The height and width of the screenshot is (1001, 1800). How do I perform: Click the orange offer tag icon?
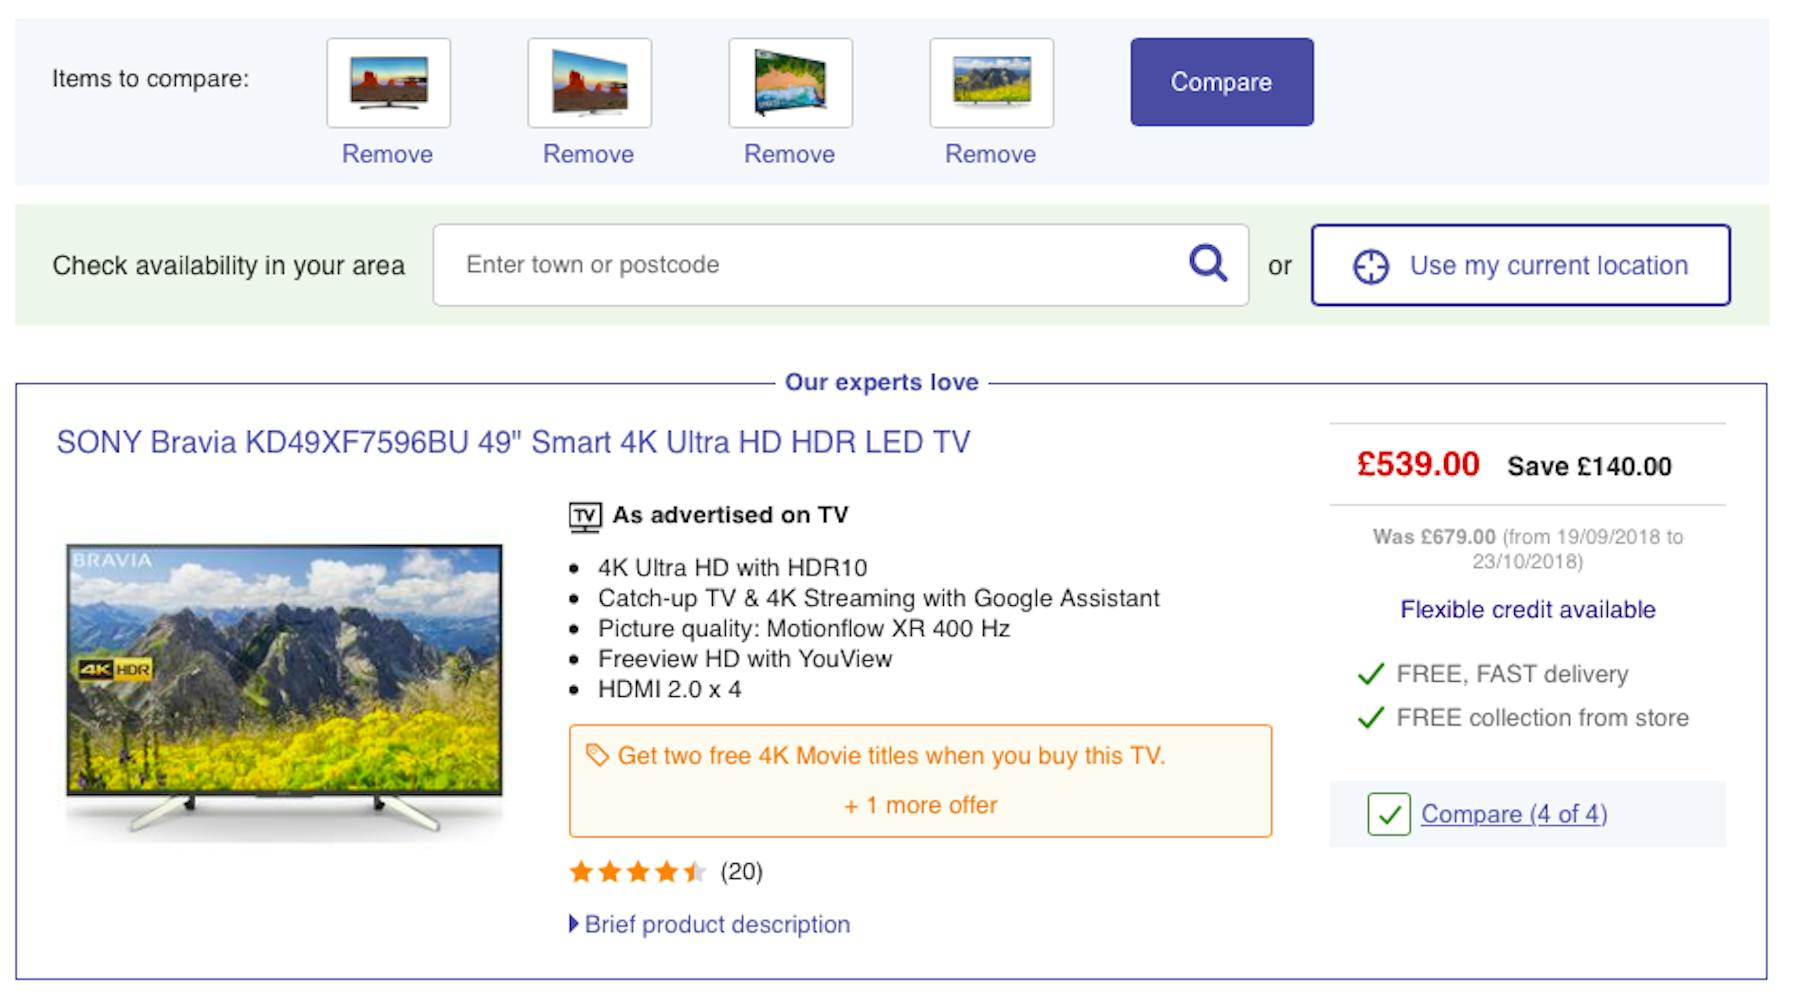pyautogui.click(x=596, y=755)
